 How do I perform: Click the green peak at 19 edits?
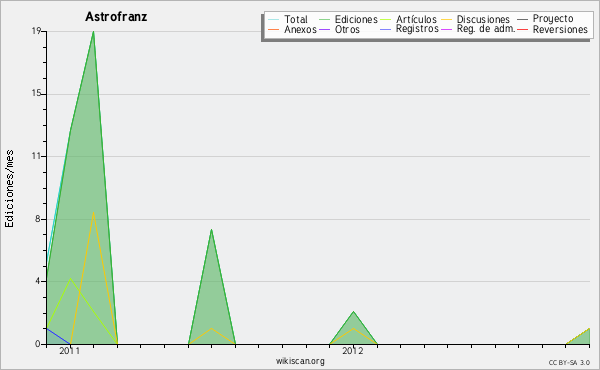[x=93, y=32]
